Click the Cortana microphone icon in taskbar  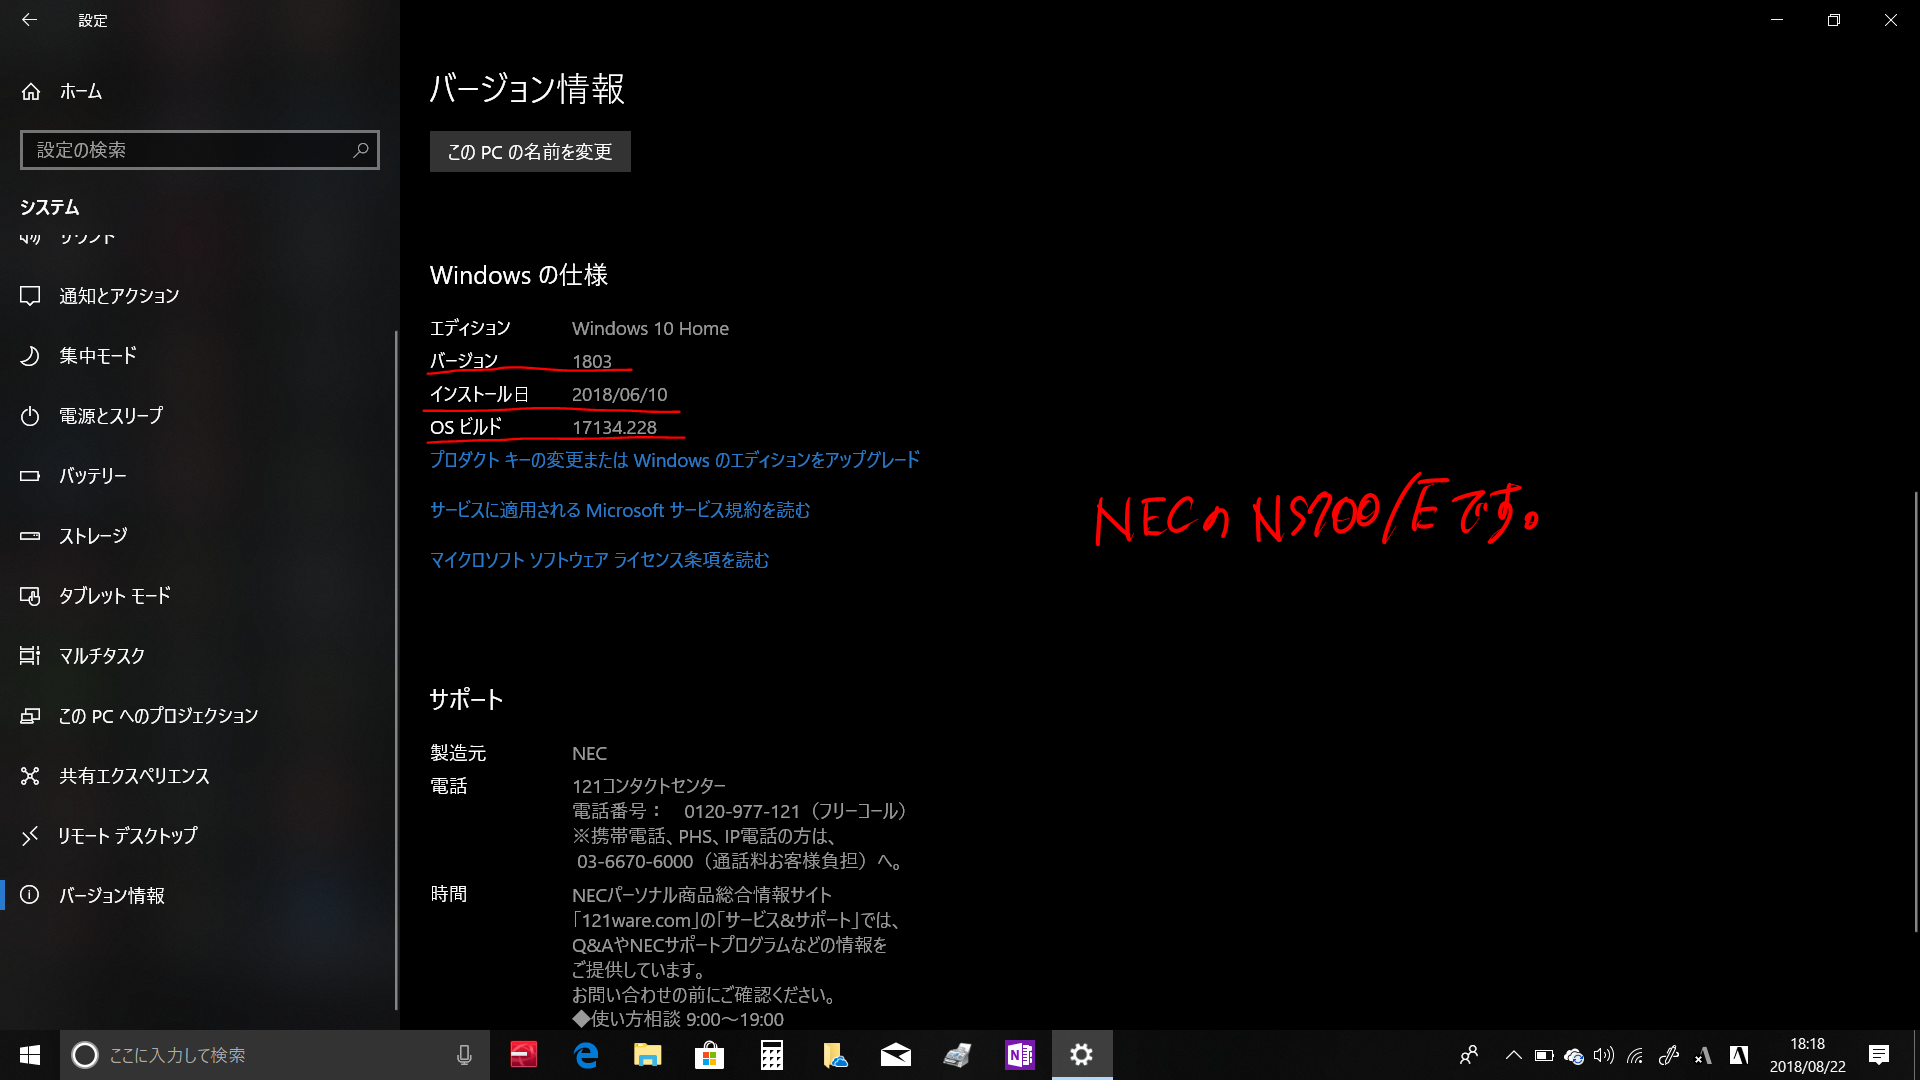464,1055
